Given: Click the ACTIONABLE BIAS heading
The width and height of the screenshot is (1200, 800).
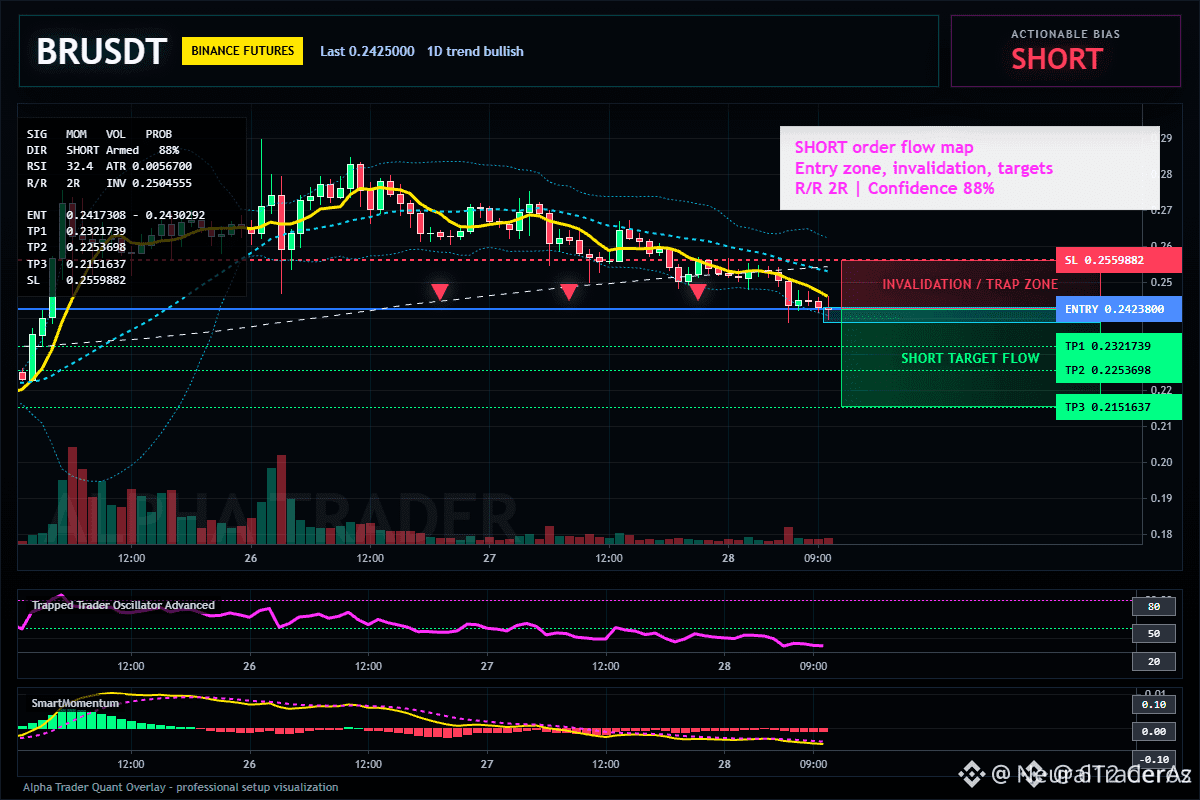Looking at the screenshot, I should (x=1065, y=34).
